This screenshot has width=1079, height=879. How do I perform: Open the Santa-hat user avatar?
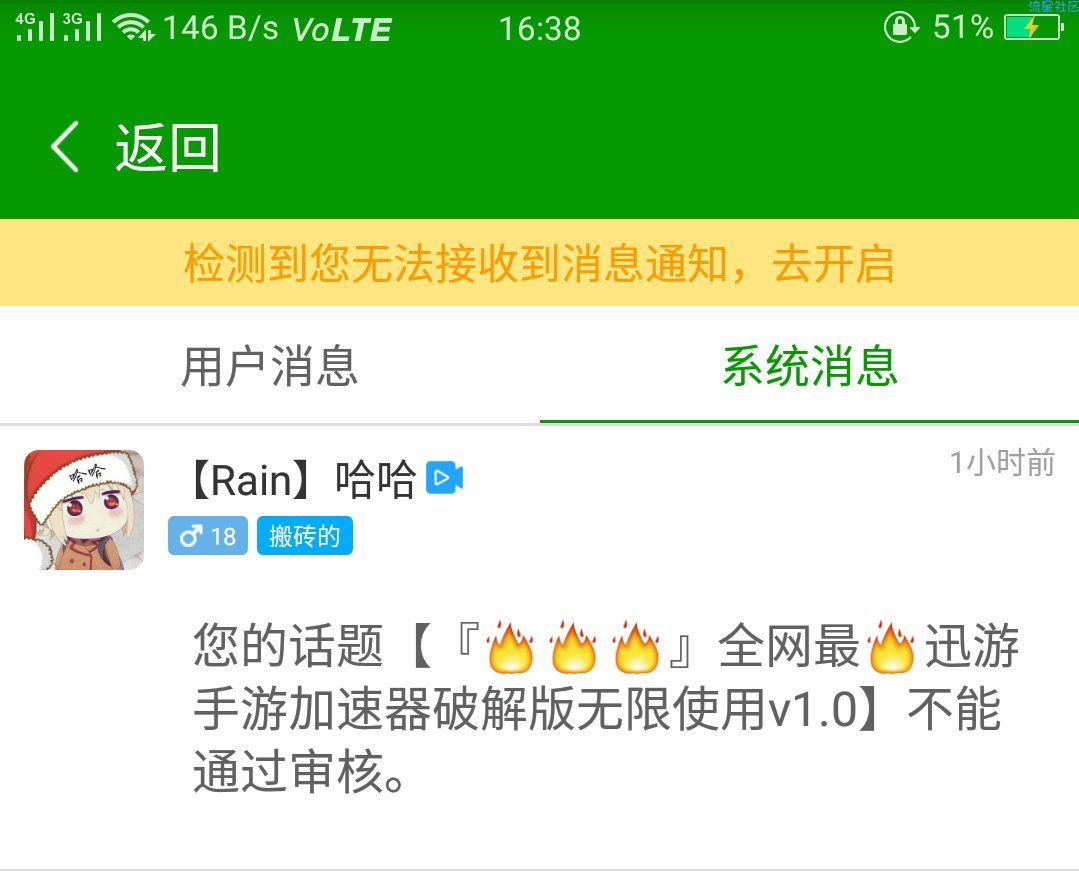[x=84, y=509]
